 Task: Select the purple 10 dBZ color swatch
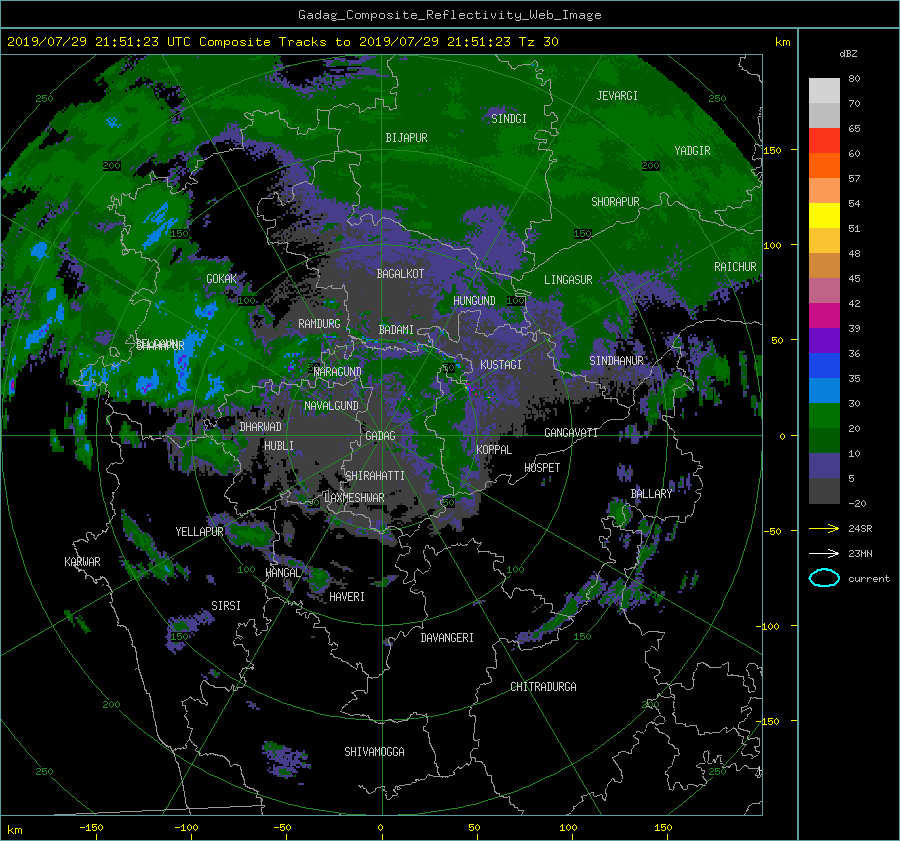(x=824, y=466)
